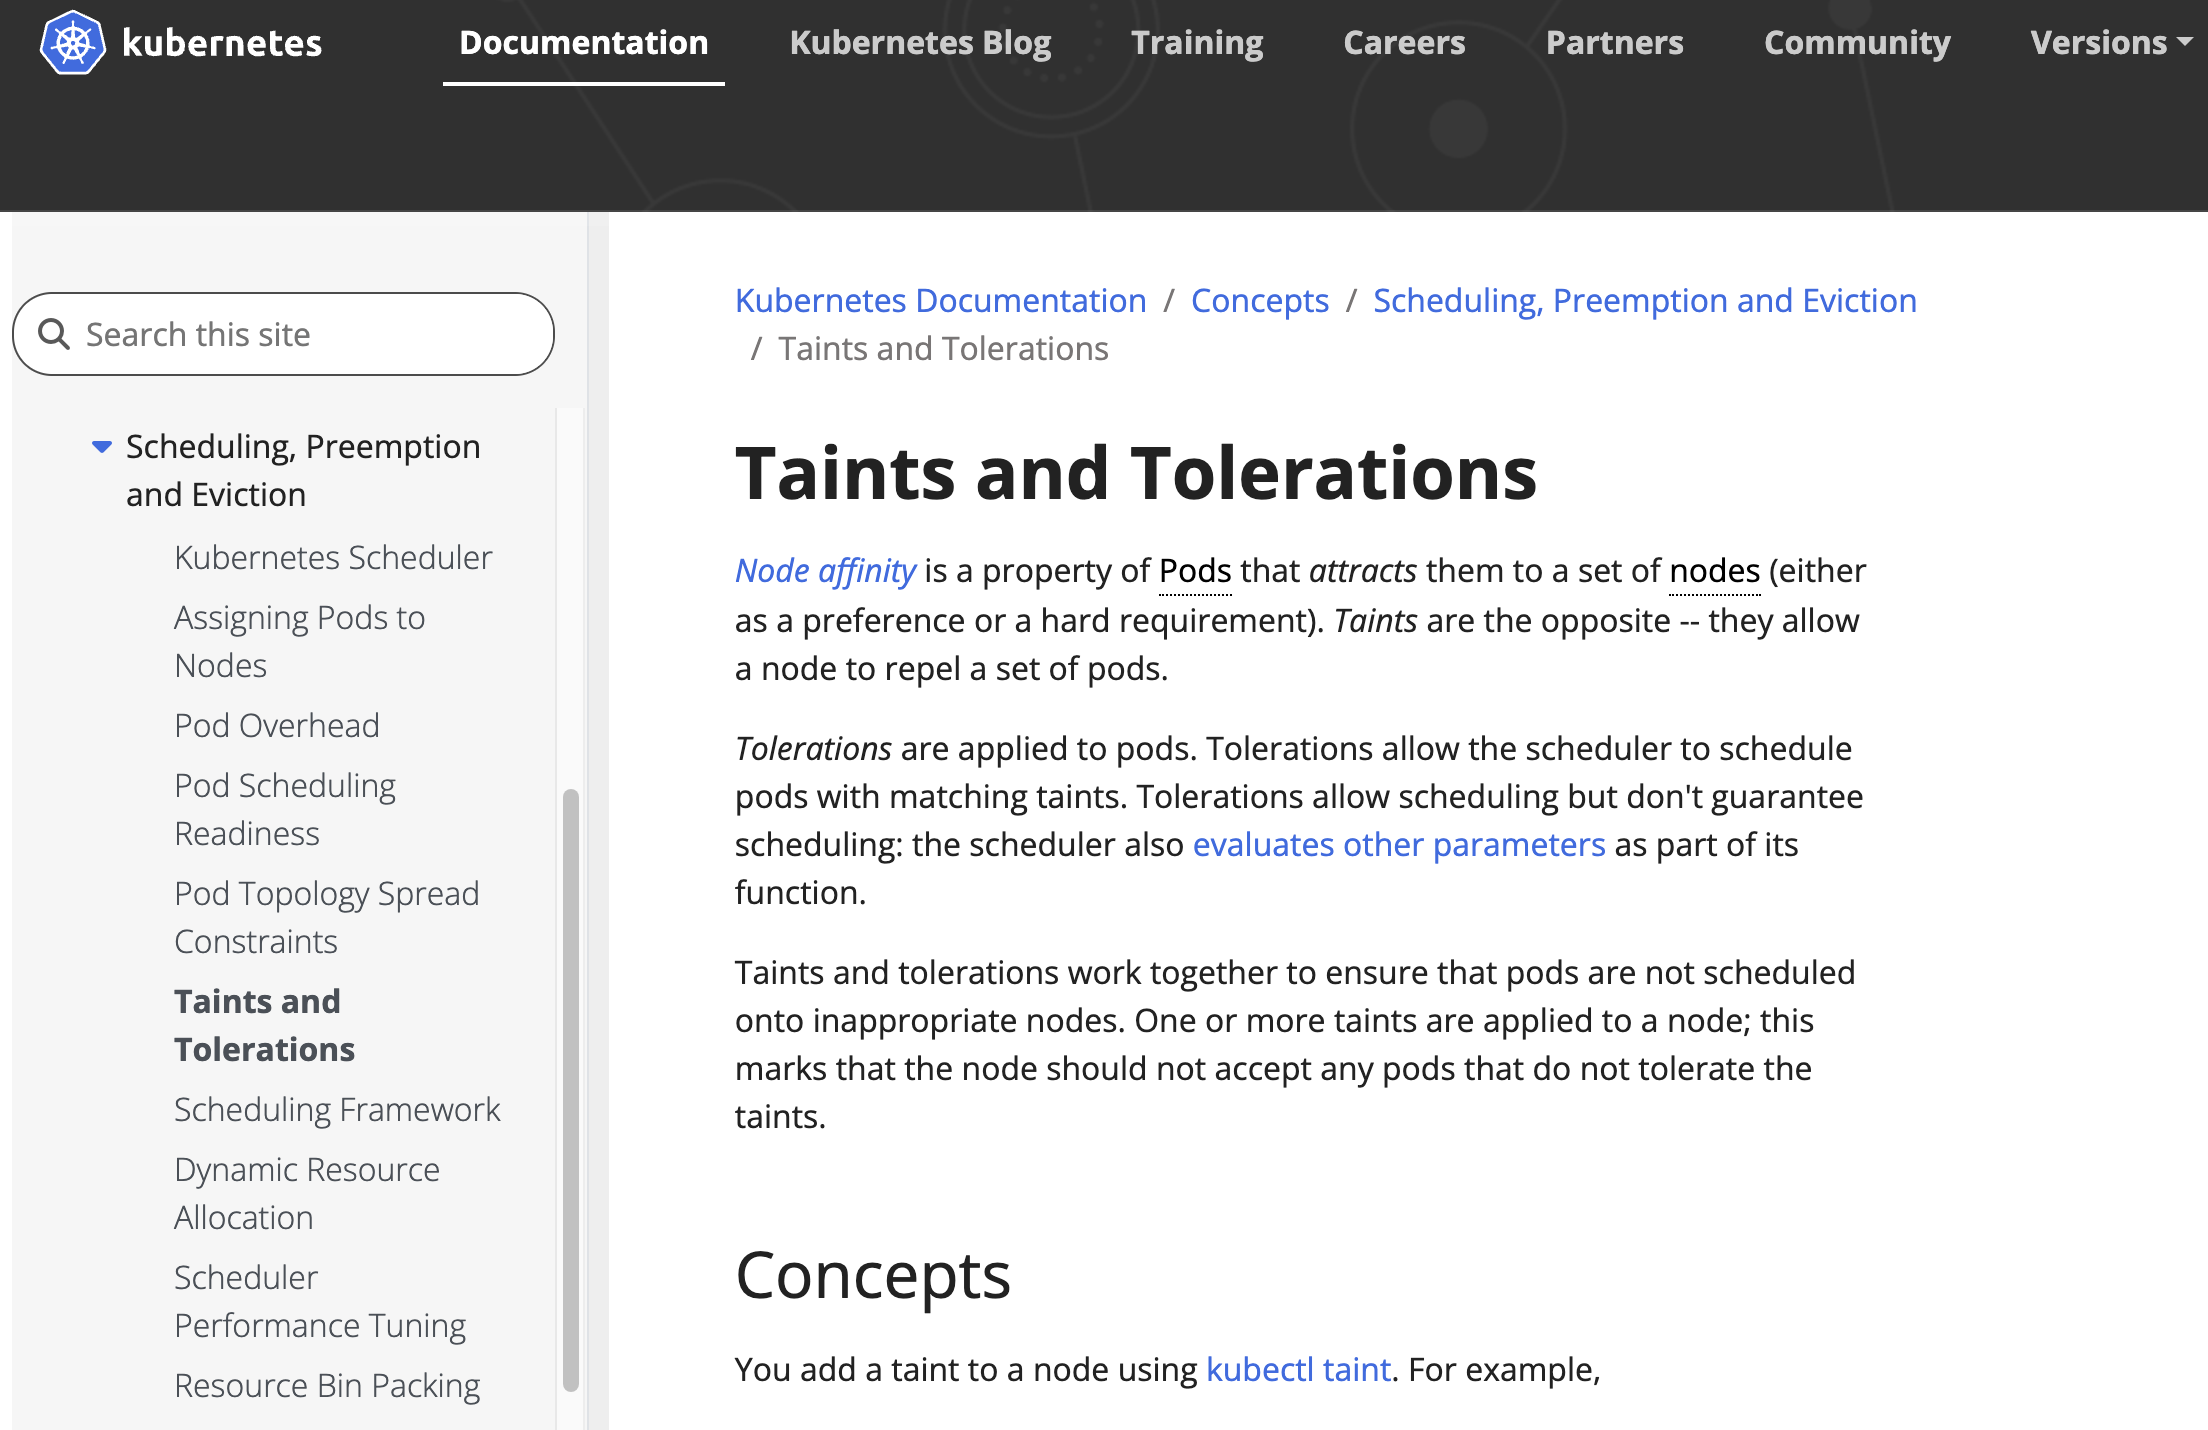Open the Community nav item
Image resolution: width=2208 pixels, height=1430 pixels.
[x=1857, y=43]
